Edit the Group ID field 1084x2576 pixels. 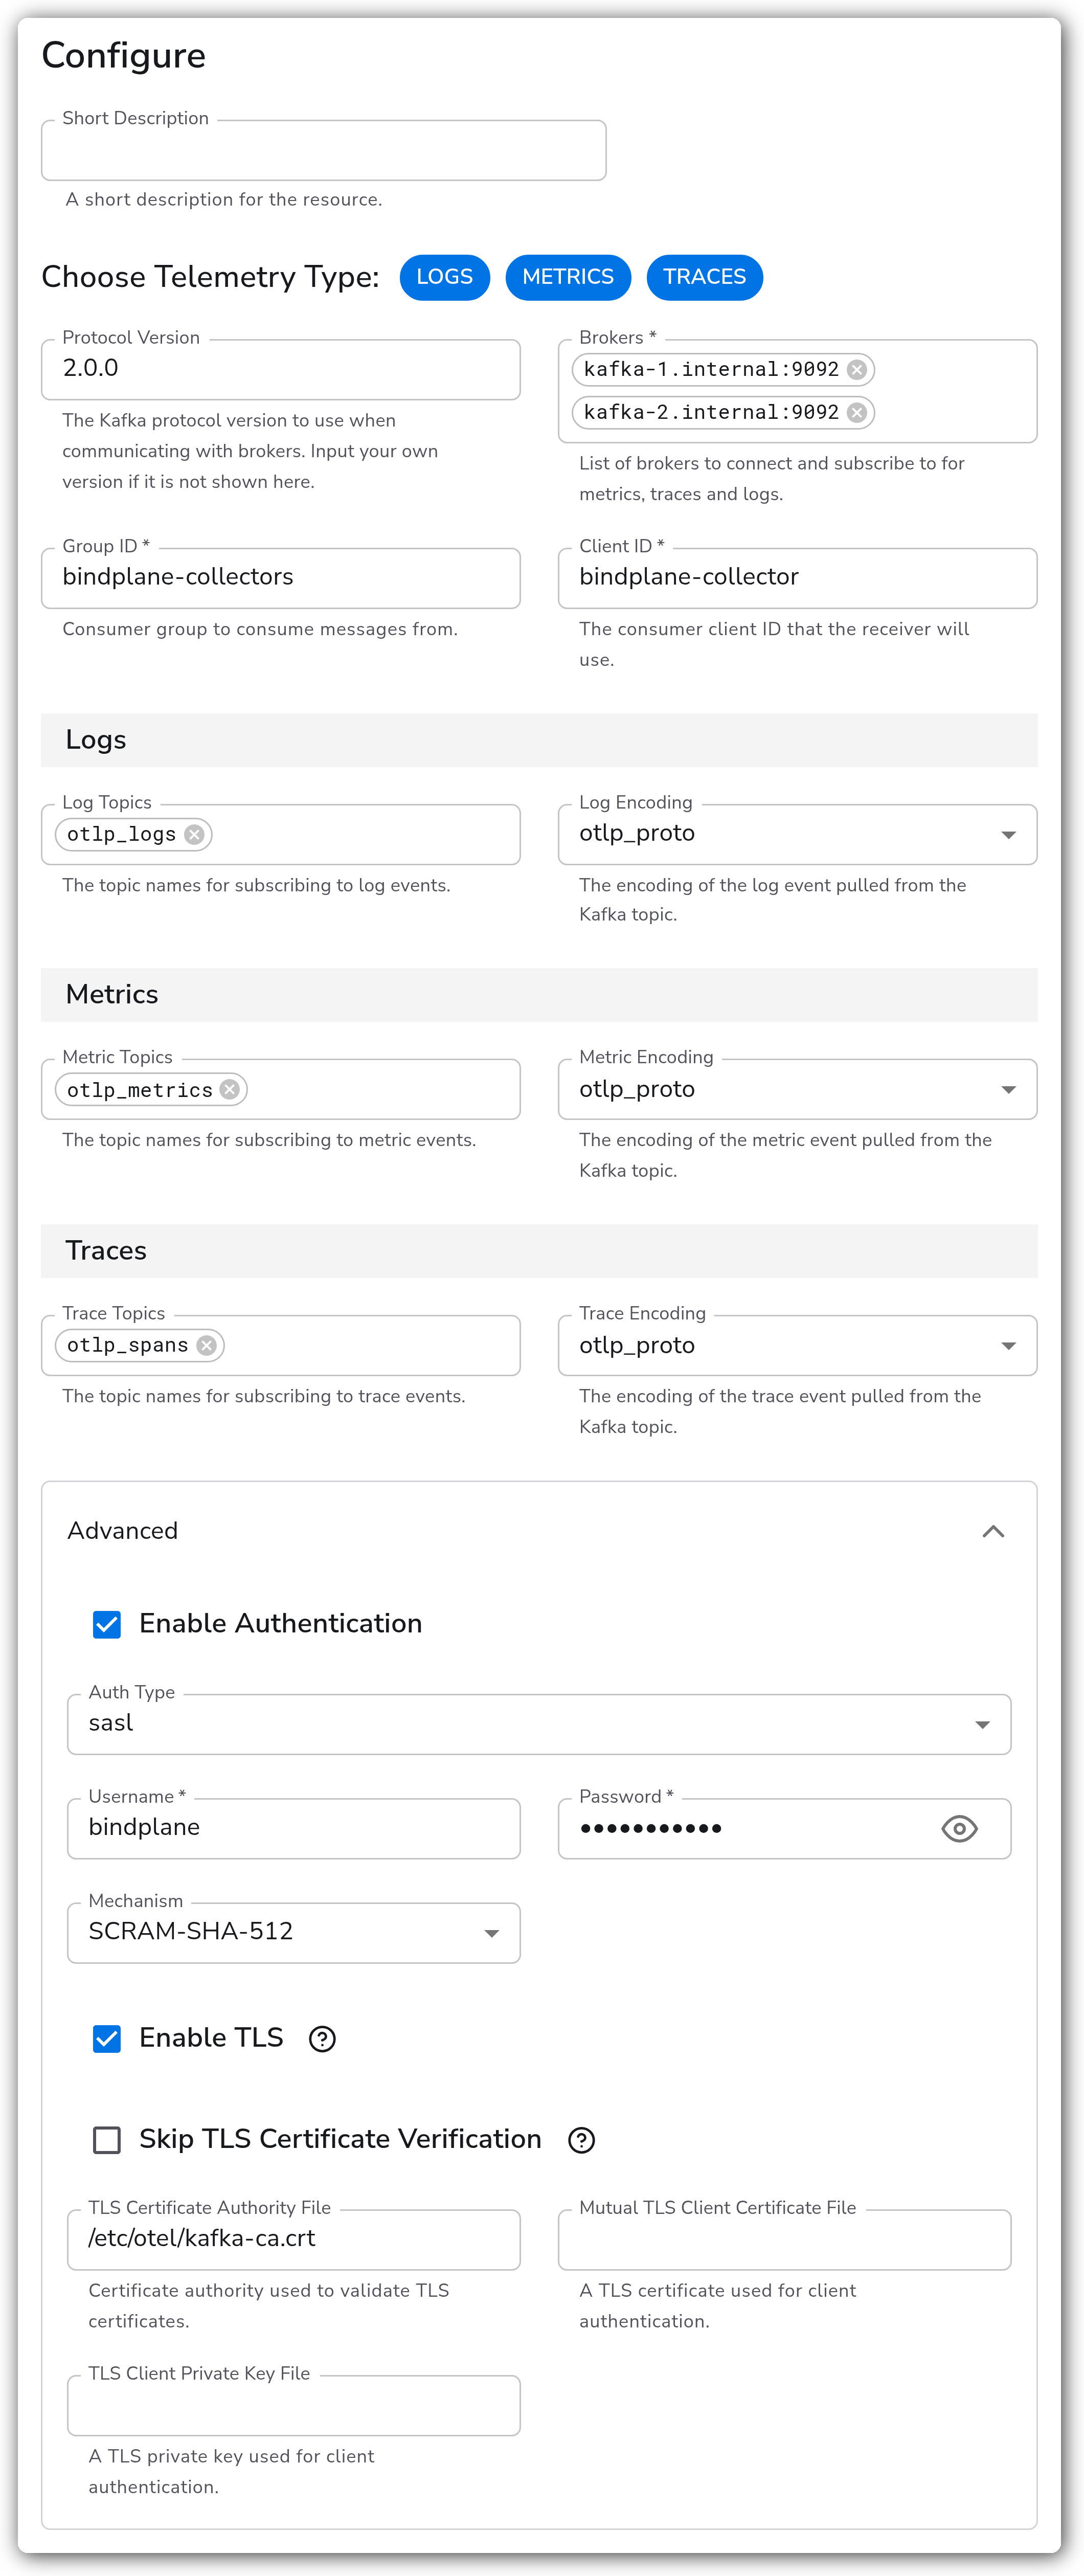coord(280,577)
